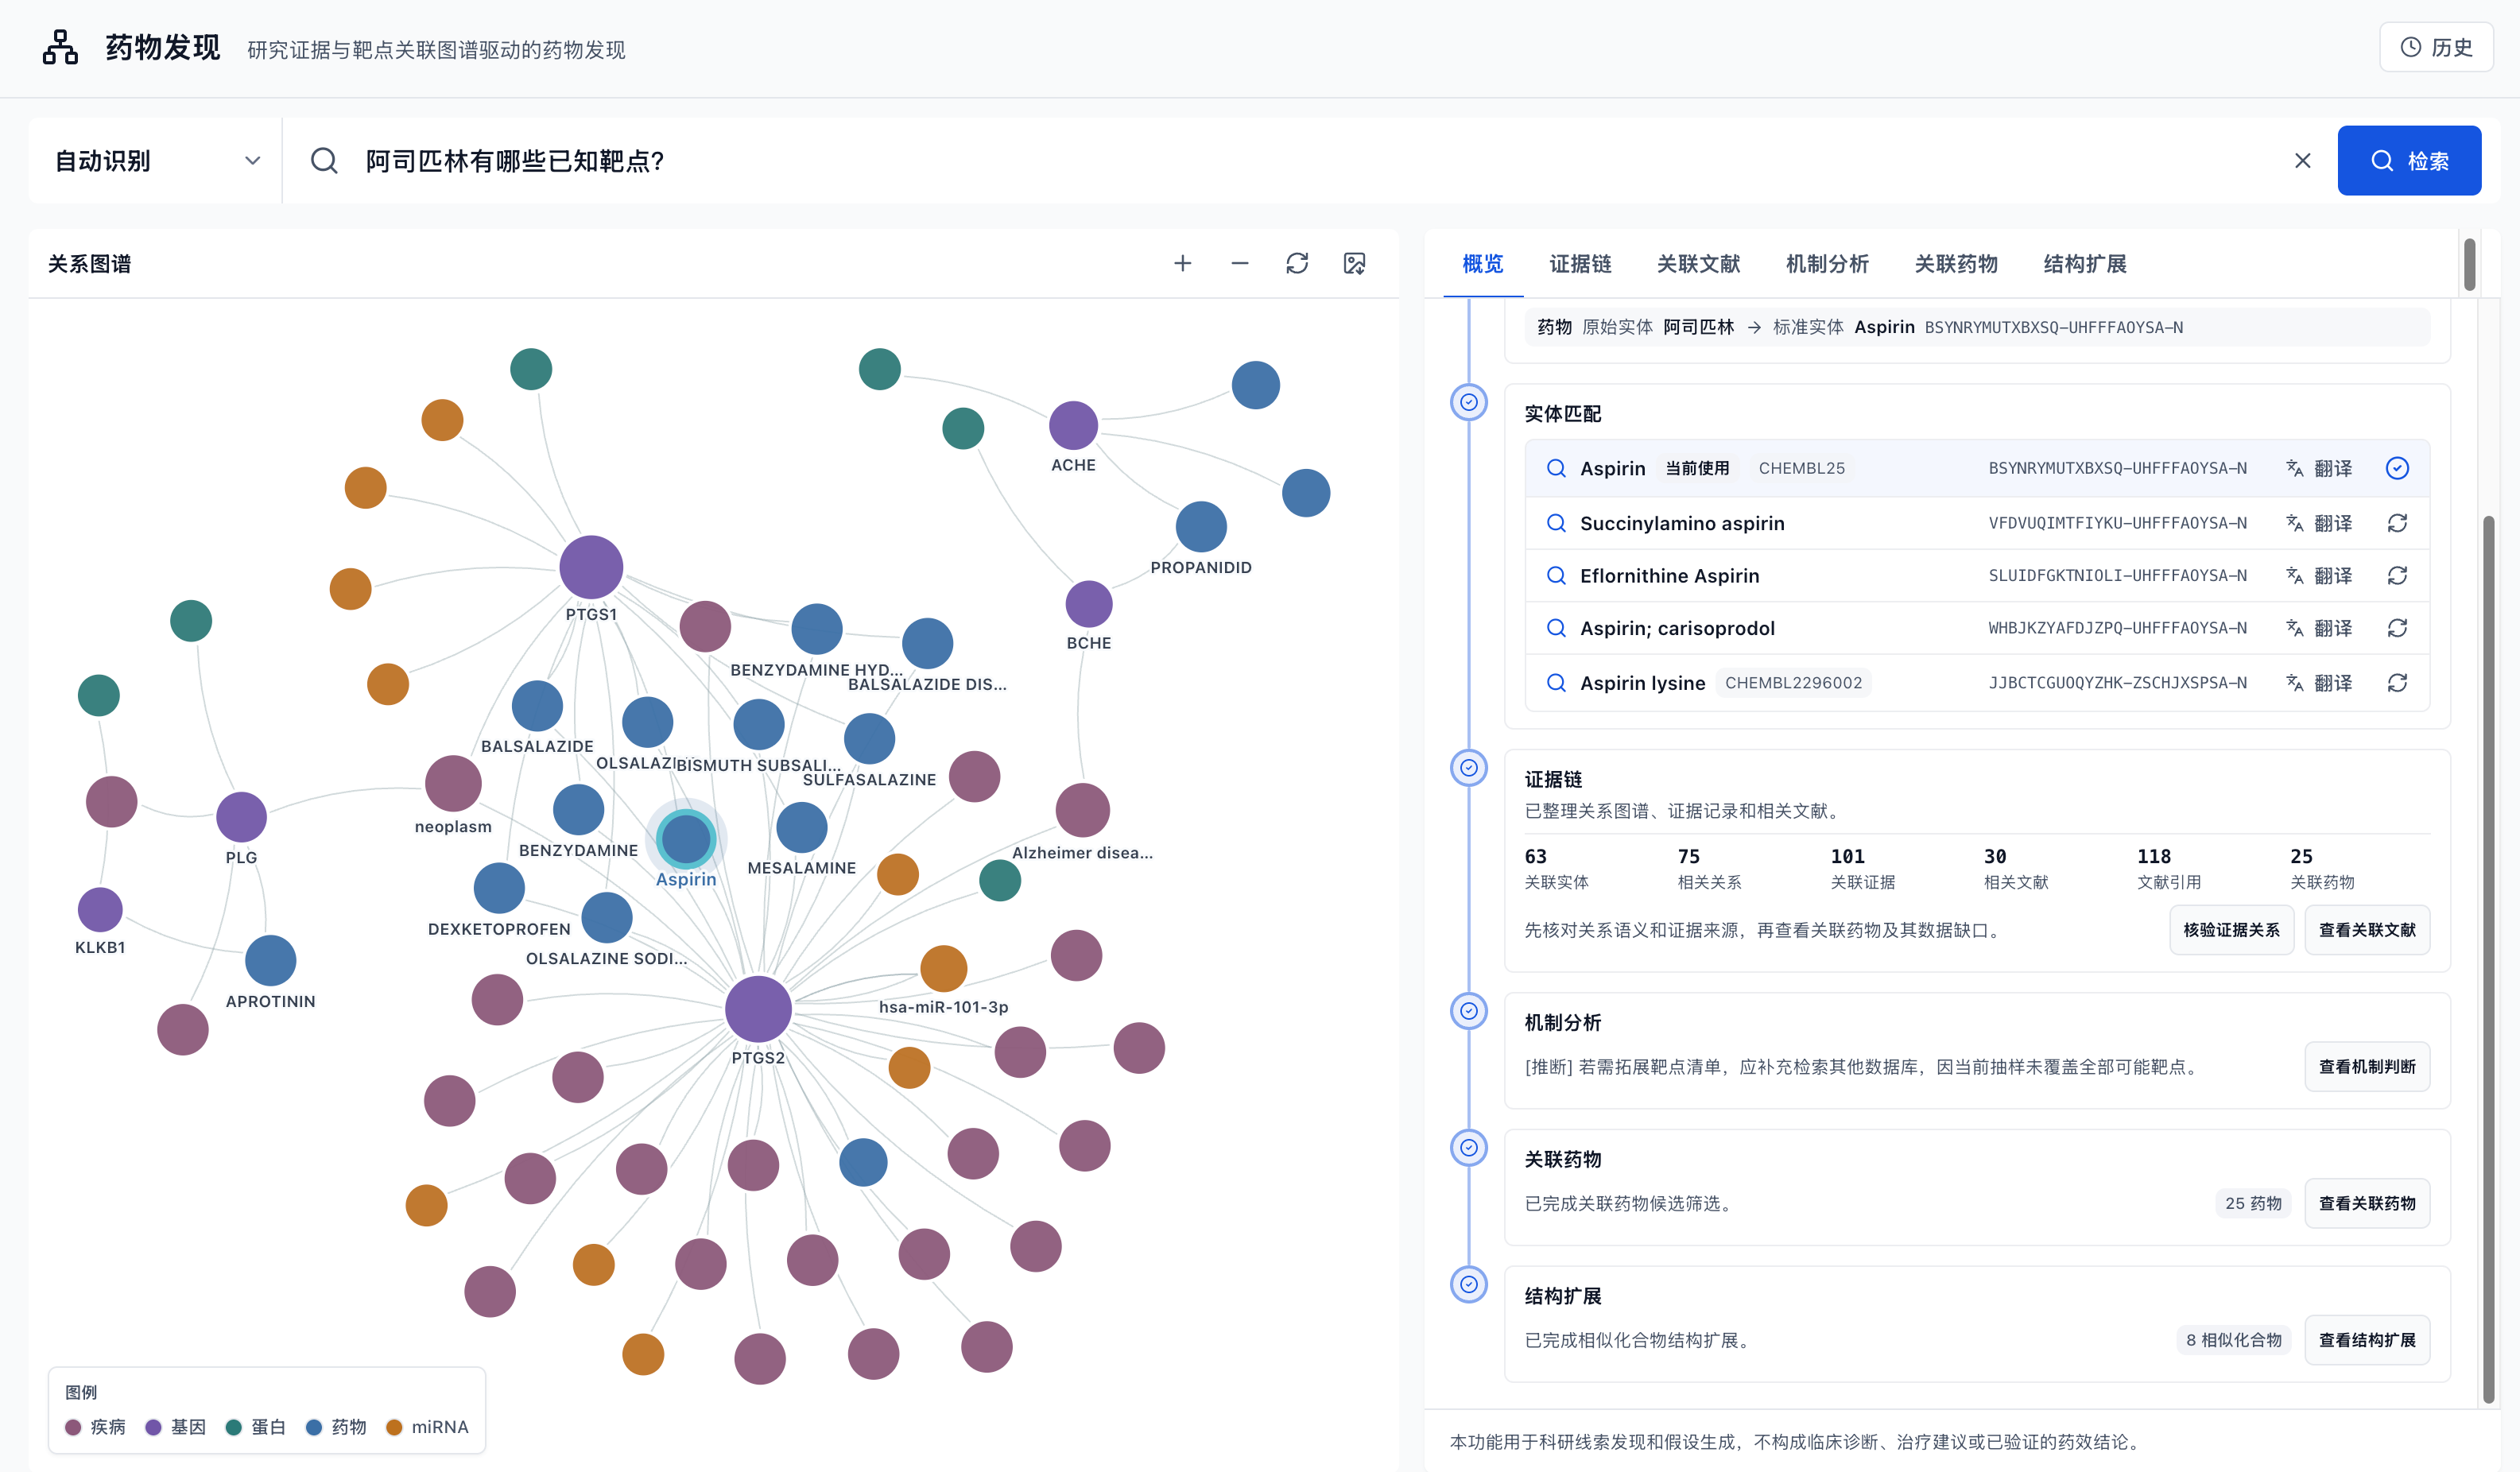Viewport: 2520px width, 1472px height.
Task: Select the PTGS2 gene node
Action: (758, 1009)
